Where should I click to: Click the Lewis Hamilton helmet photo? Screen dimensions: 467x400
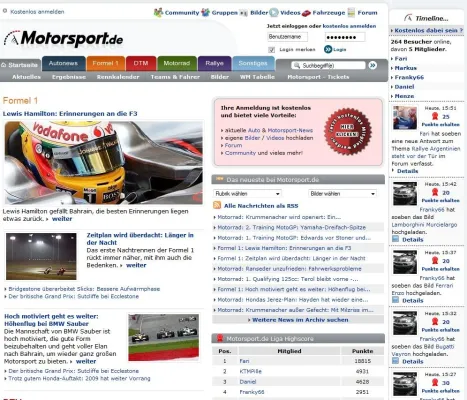[103, 163]
